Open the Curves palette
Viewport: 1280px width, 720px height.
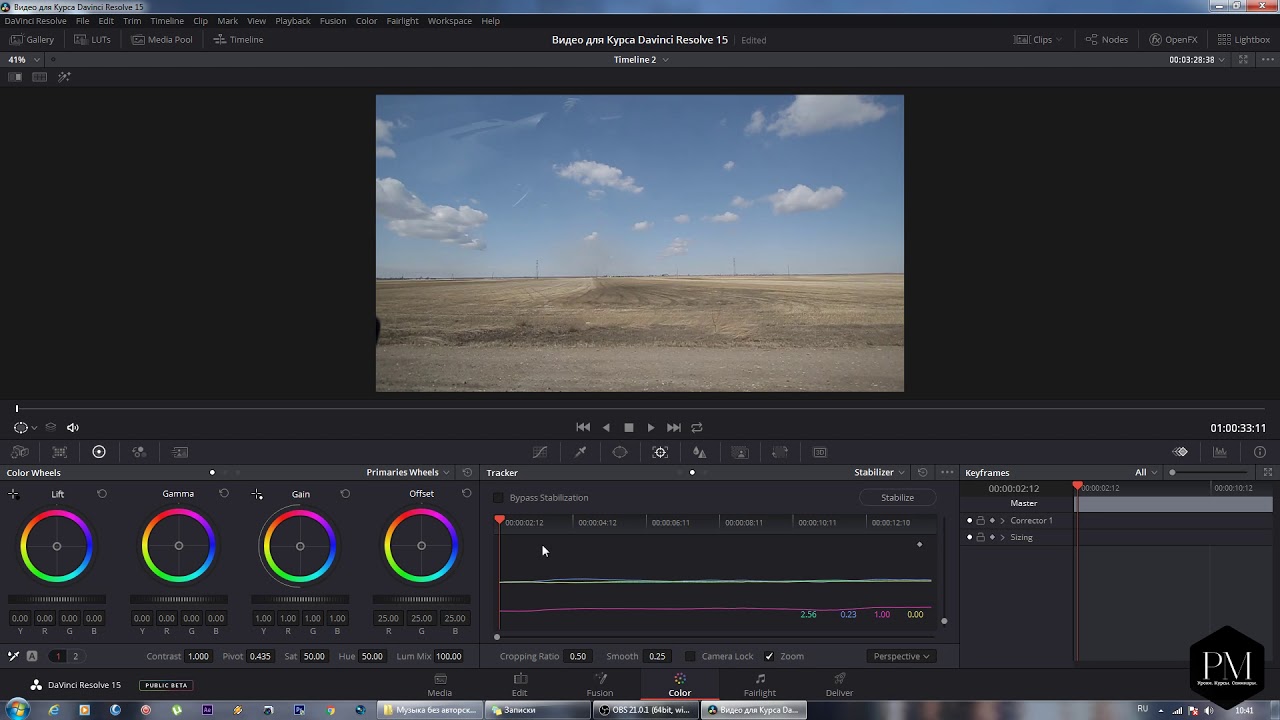click(540, 452)
